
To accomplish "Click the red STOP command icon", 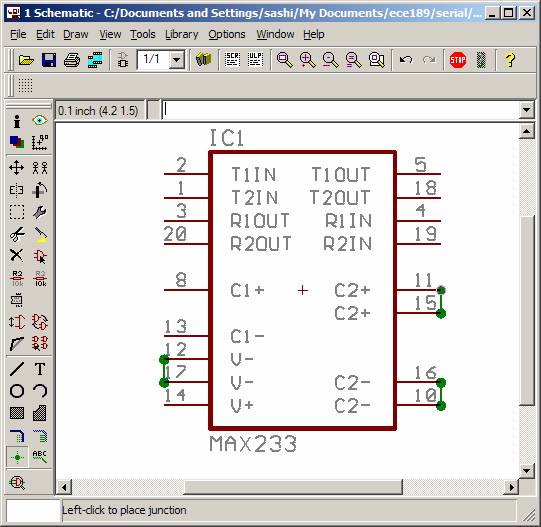I will point(458,60).
